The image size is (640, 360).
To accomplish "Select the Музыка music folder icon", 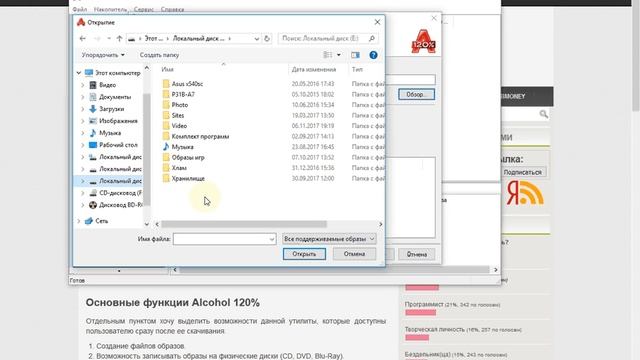I will (x=166, y=147).
